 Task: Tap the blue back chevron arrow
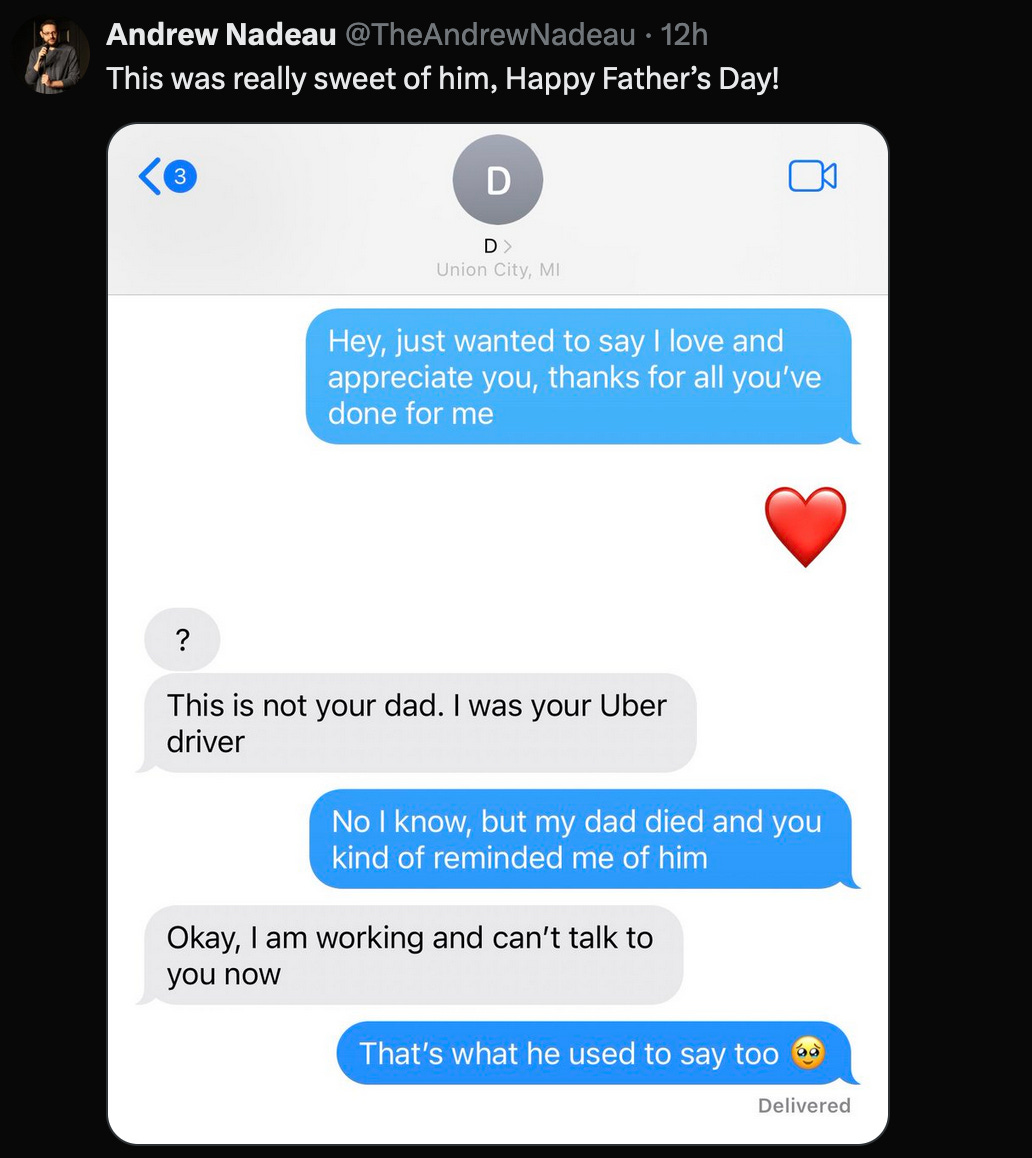coord(150,177)
